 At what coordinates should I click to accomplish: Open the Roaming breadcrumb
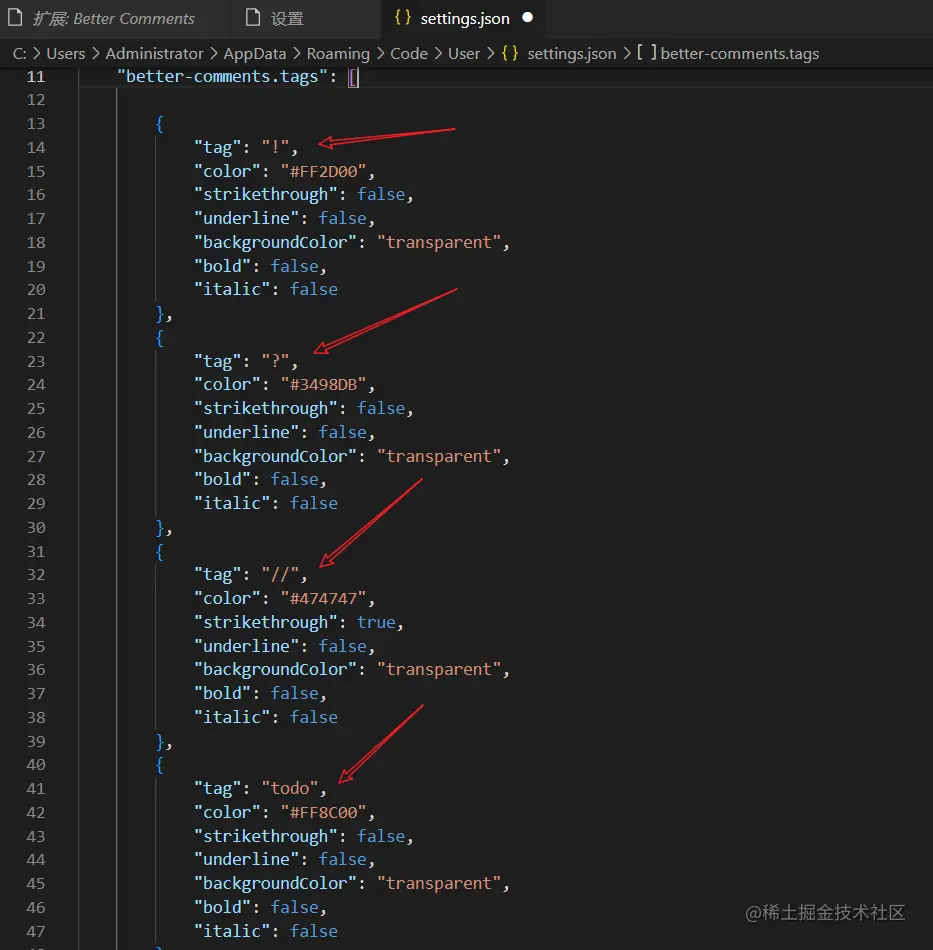[x=338, y=54]
